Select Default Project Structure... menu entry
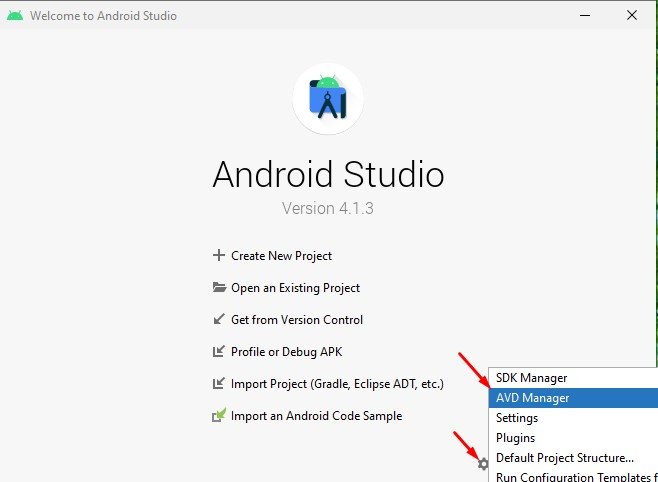This screenshot has width=658, height=482. tap(573, 458)
